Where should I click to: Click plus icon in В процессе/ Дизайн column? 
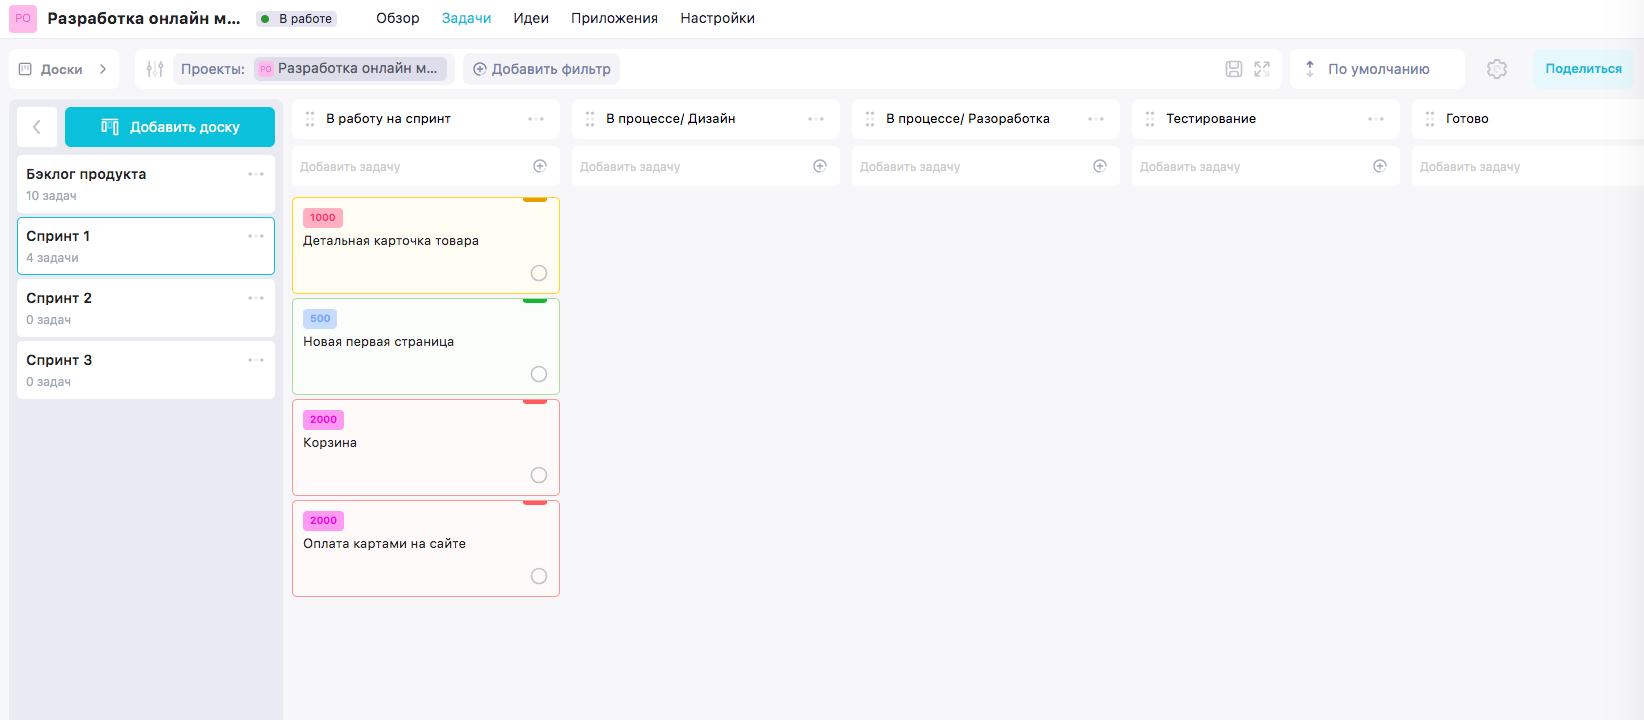[x=820, y=166]
